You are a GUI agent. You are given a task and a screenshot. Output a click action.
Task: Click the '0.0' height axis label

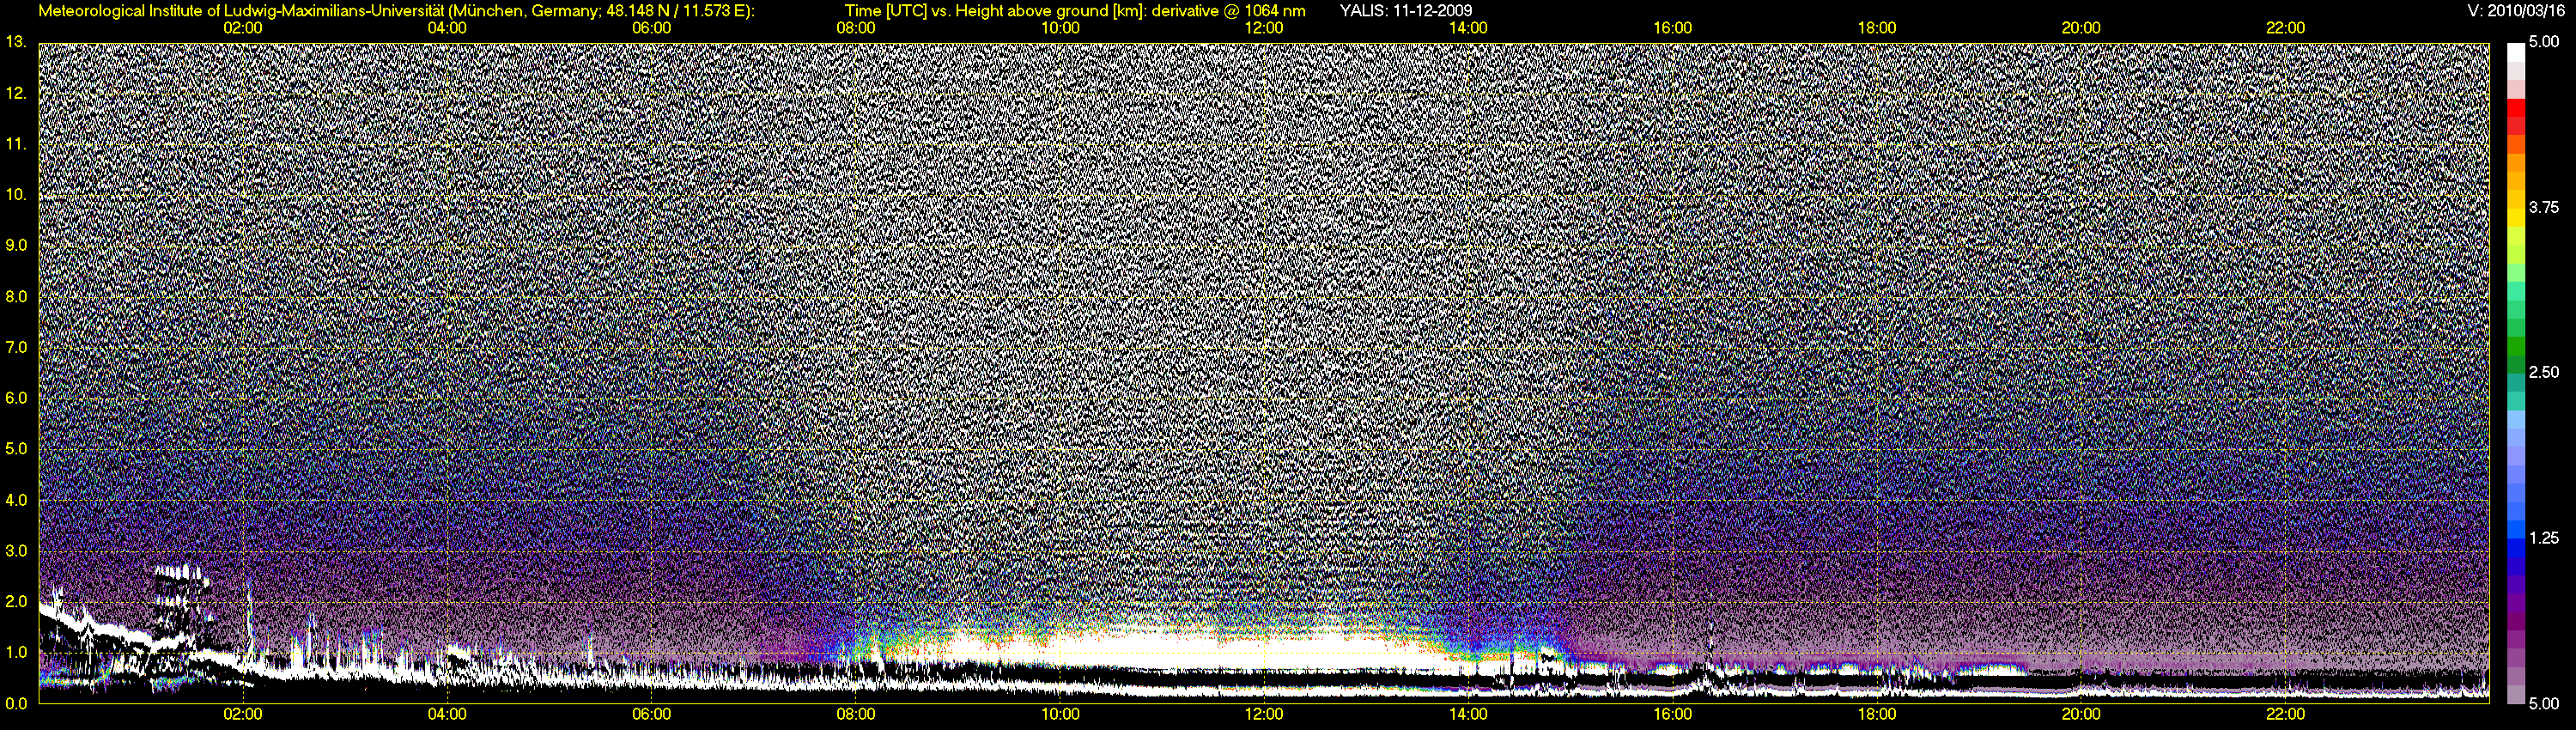coord(16,703)
